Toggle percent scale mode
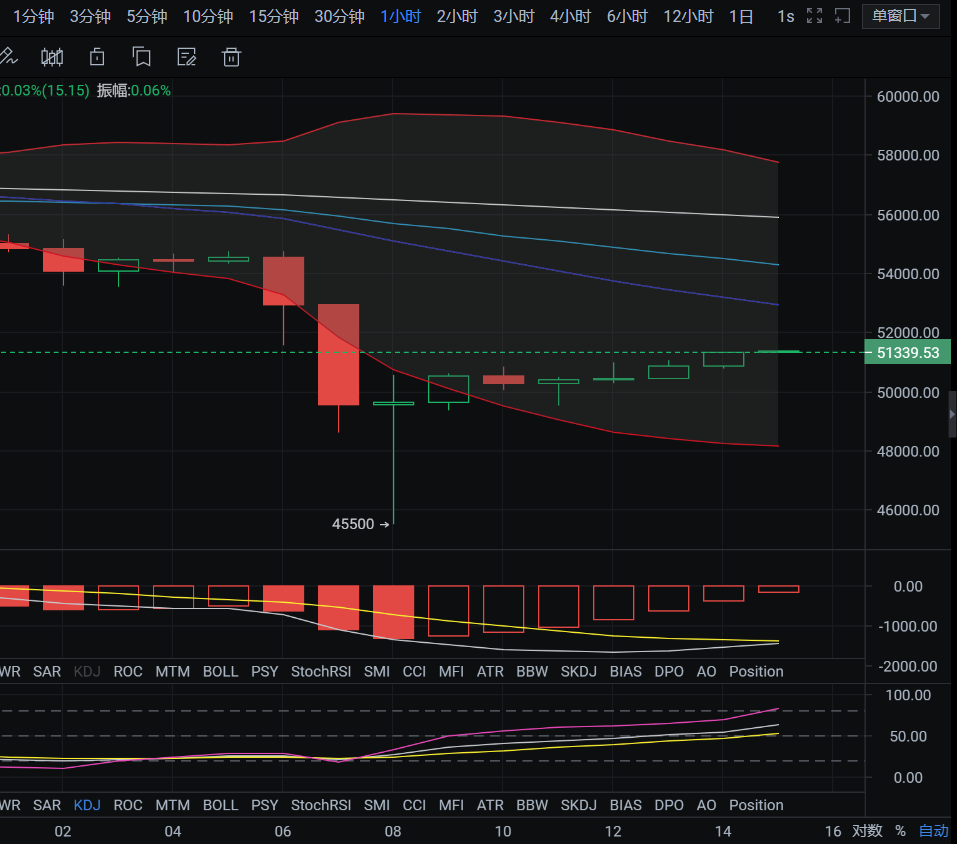 click(900, 831)
